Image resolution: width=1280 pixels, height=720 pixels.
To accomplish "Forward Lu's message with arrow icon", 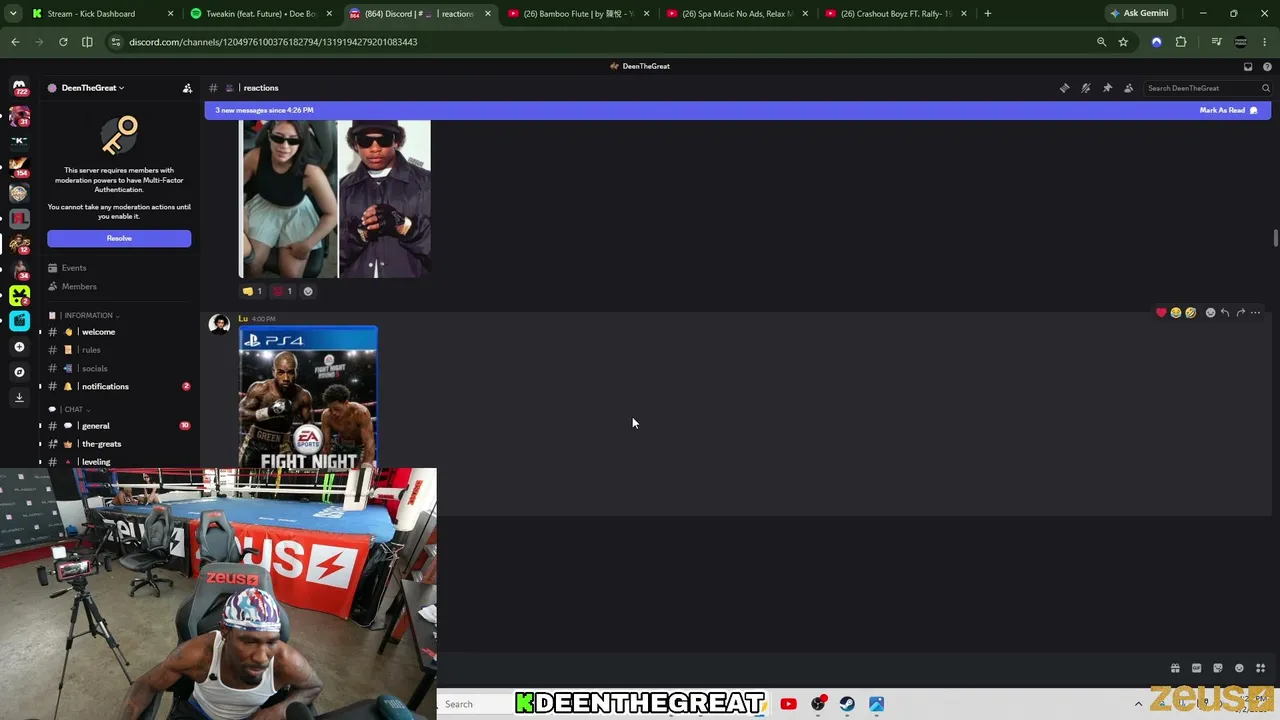I will click(1240, 313).
